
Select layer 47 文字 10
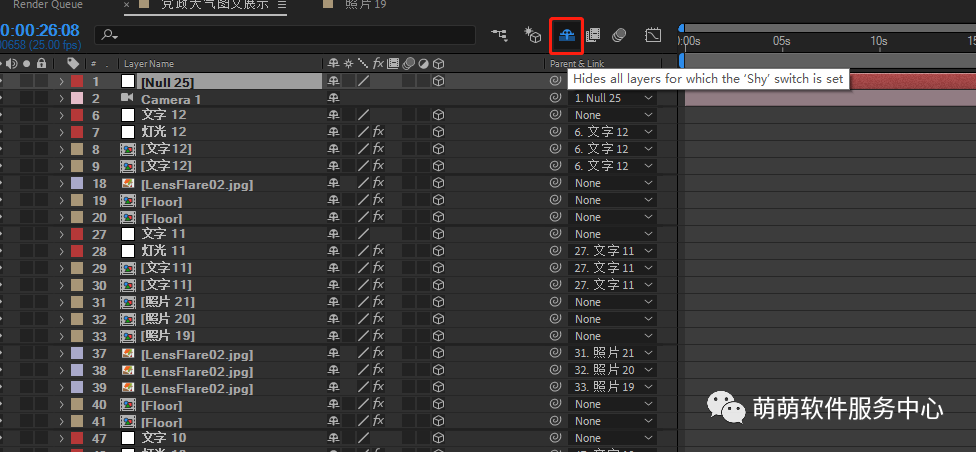164,438
